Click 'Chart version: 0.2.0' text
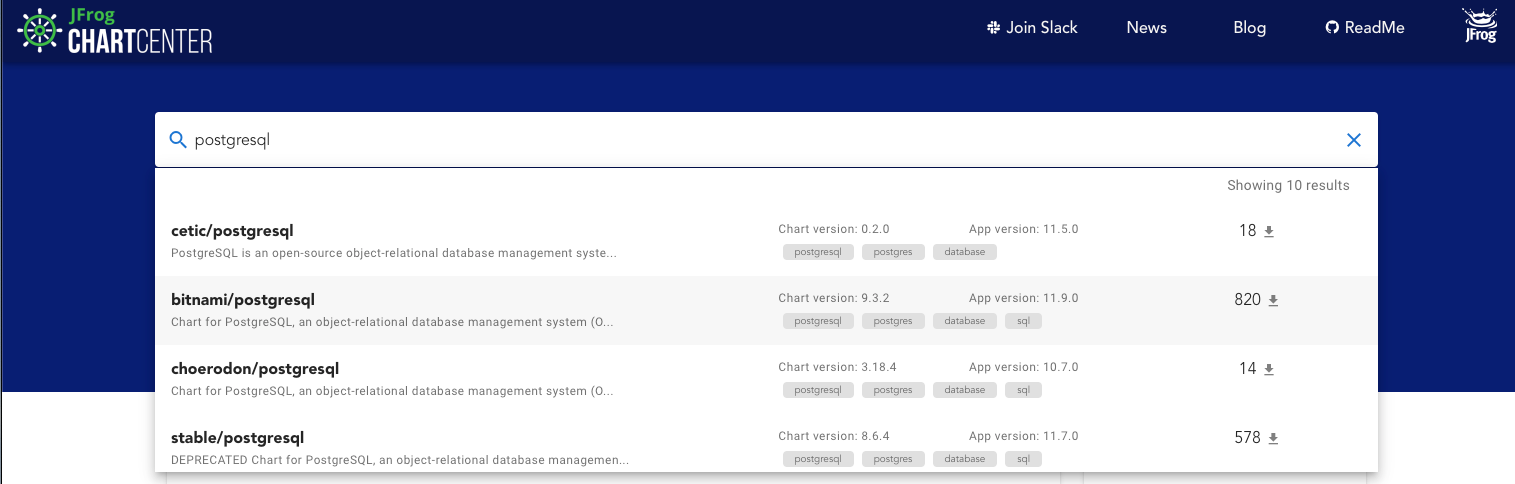 [834, 229]
